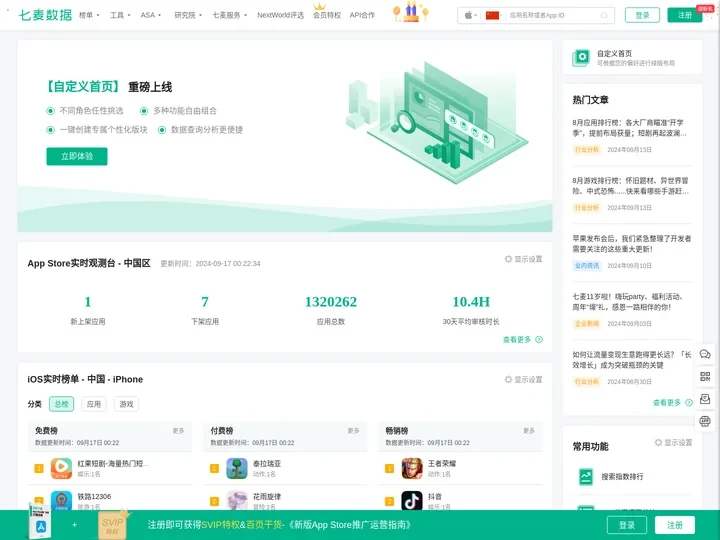Open the 铁路12306 app icon
Screen dimensions: 720x540
pos(61,501)
